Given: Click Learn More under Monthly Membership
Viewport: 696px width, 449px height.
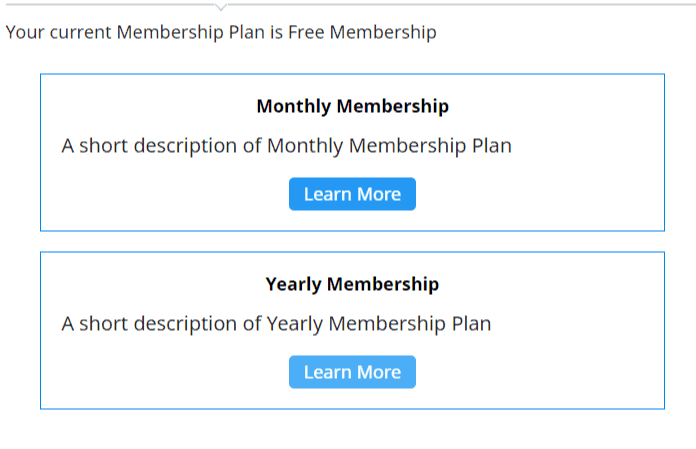Looking at the screenshot, I should [x=352, y=194].
